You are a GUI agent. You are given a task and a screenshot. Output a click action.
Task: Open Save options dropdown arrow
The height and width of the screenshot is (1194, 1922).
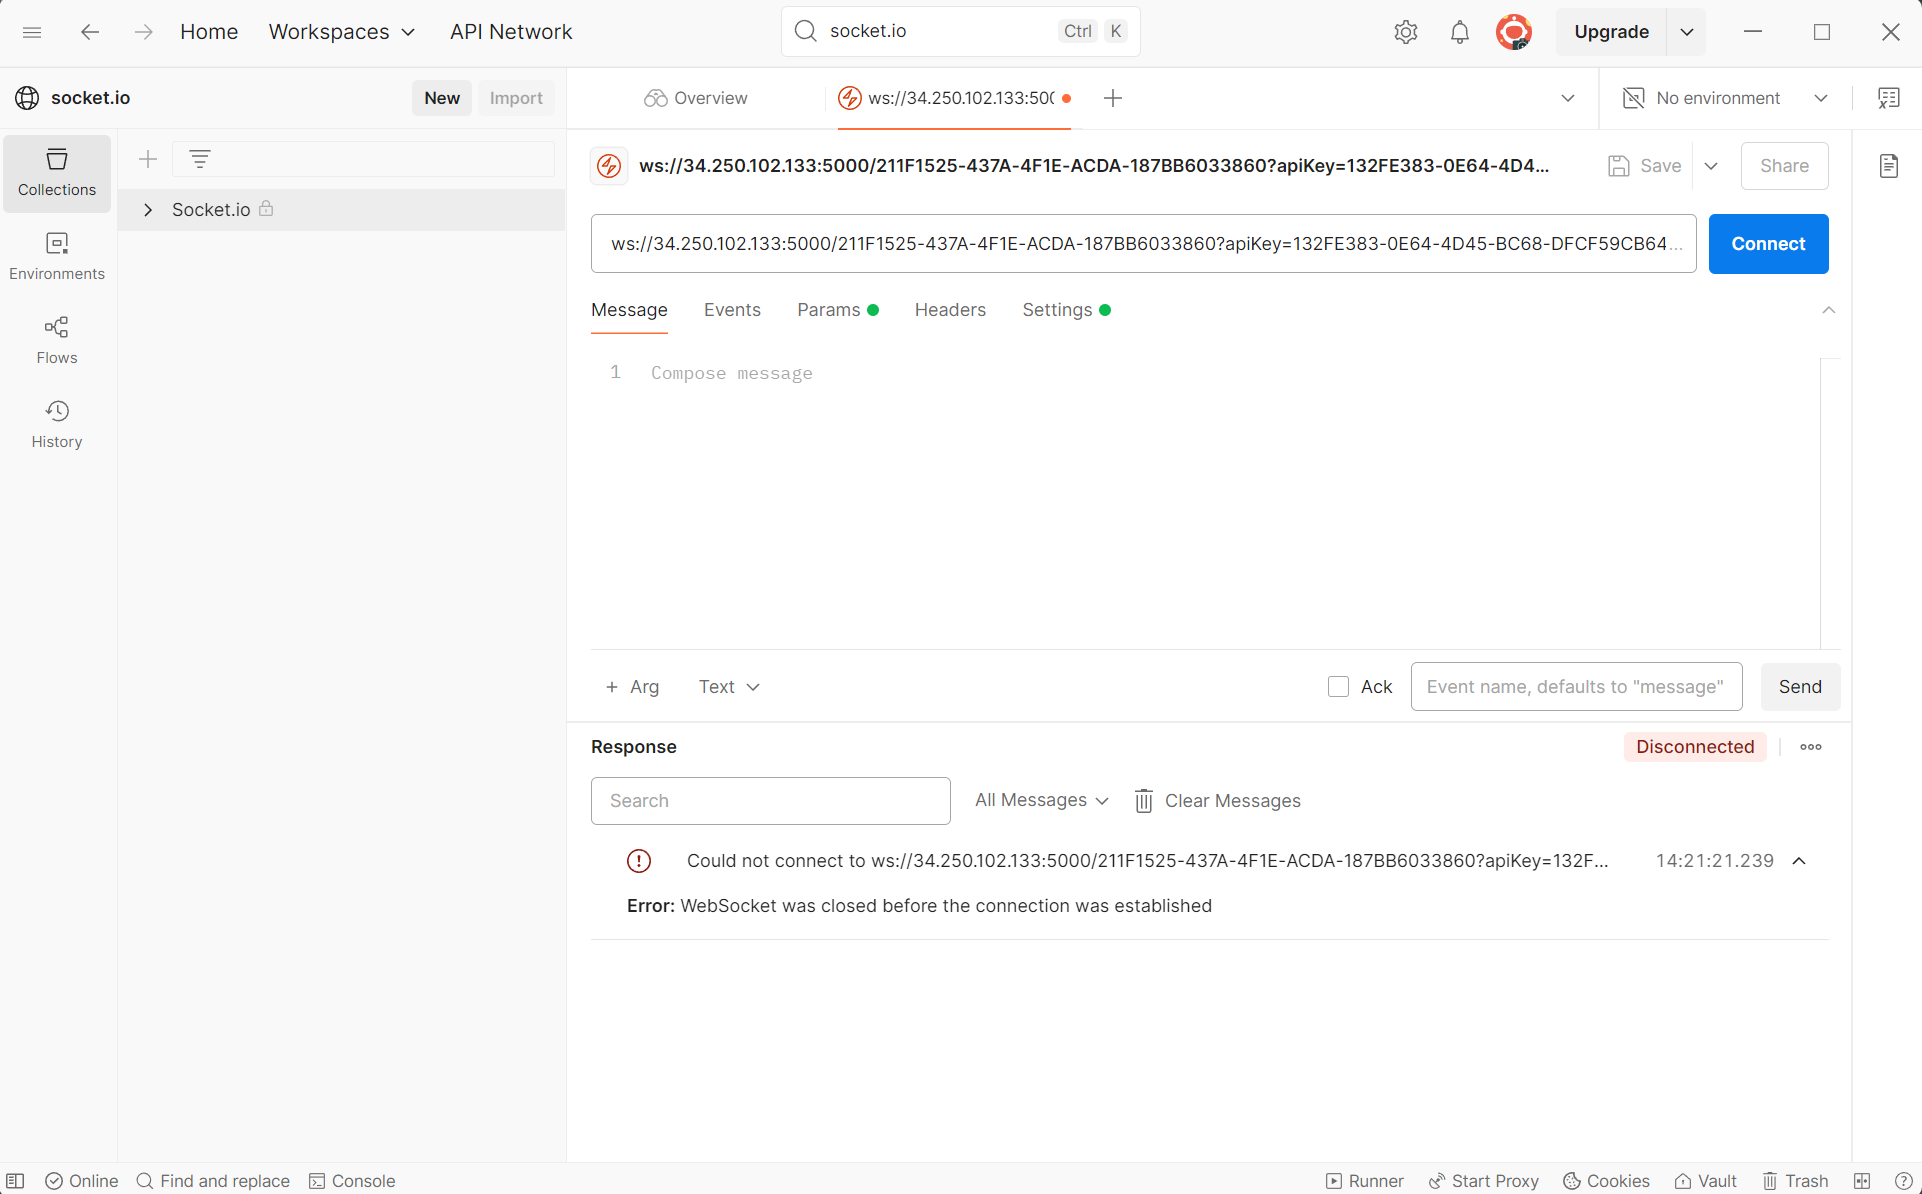click(1712, 166)
